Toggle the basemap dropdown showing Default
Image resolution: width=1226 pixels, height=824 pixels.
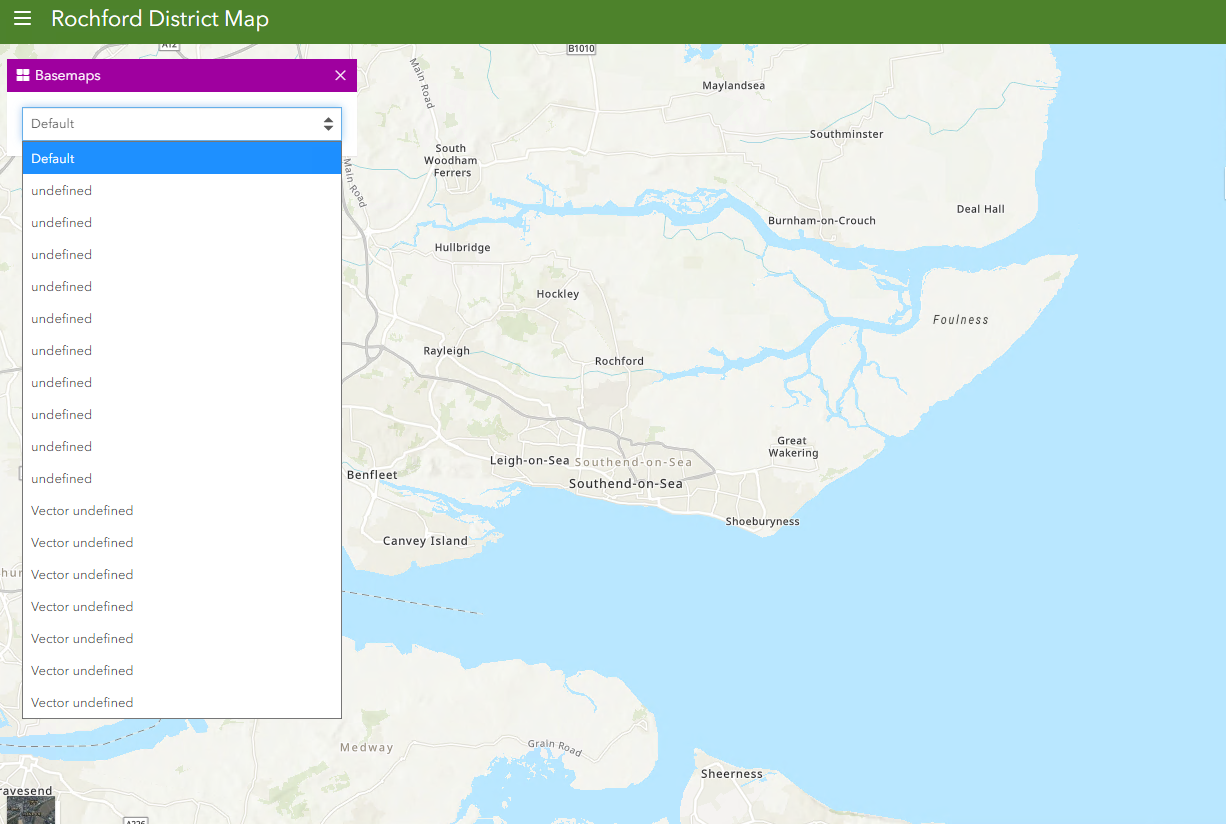[182, 124]
